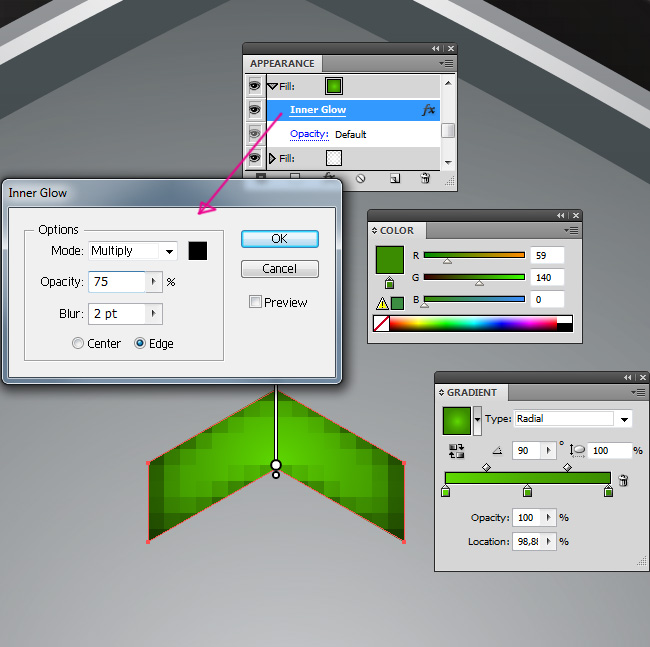Open the gradient angle arrow popup
The image size is (650, 647).
point(548,451)
